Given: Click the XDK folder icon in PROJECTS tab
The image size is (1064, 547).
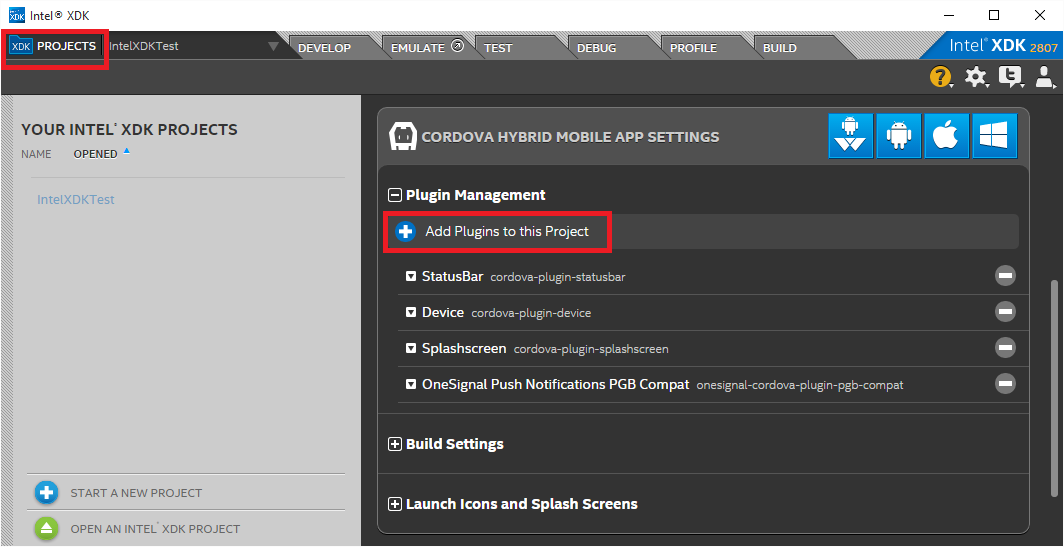Looking at the screenshot, I should 21,46.
